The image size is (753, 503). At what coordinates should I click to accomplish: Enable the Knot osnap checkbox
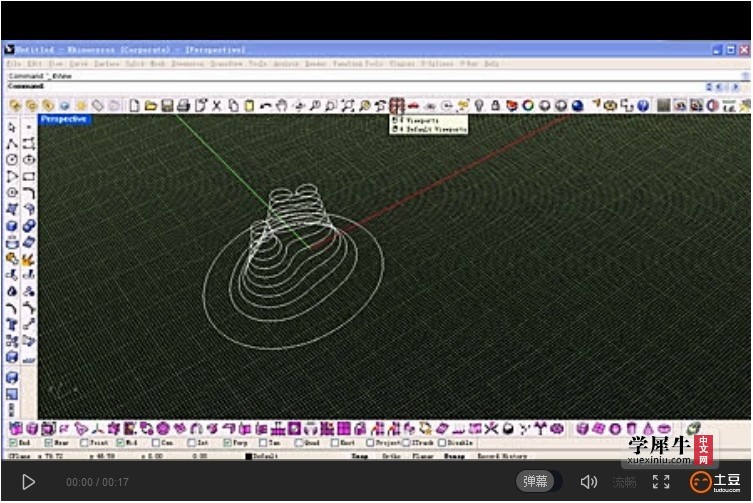tap(335, 442)
